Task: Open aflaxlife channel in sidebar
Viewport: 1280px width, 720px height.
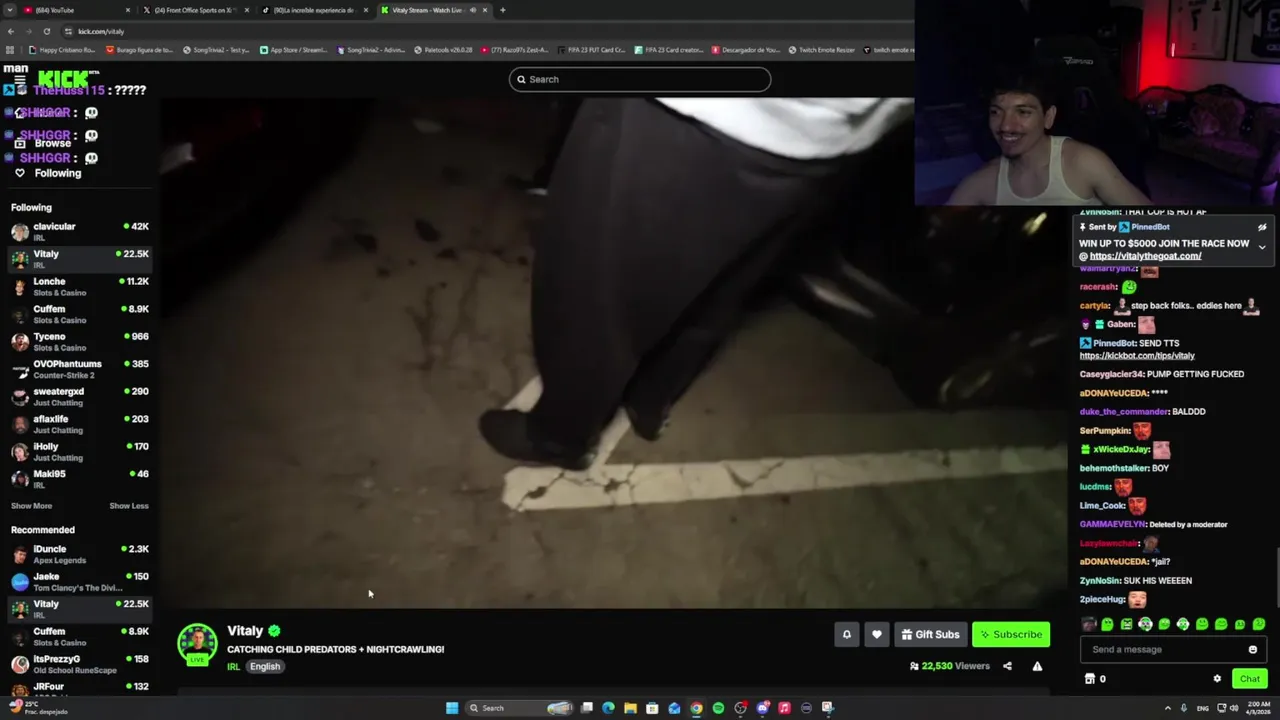Action: pyautogui.click(x=80, y=424)
